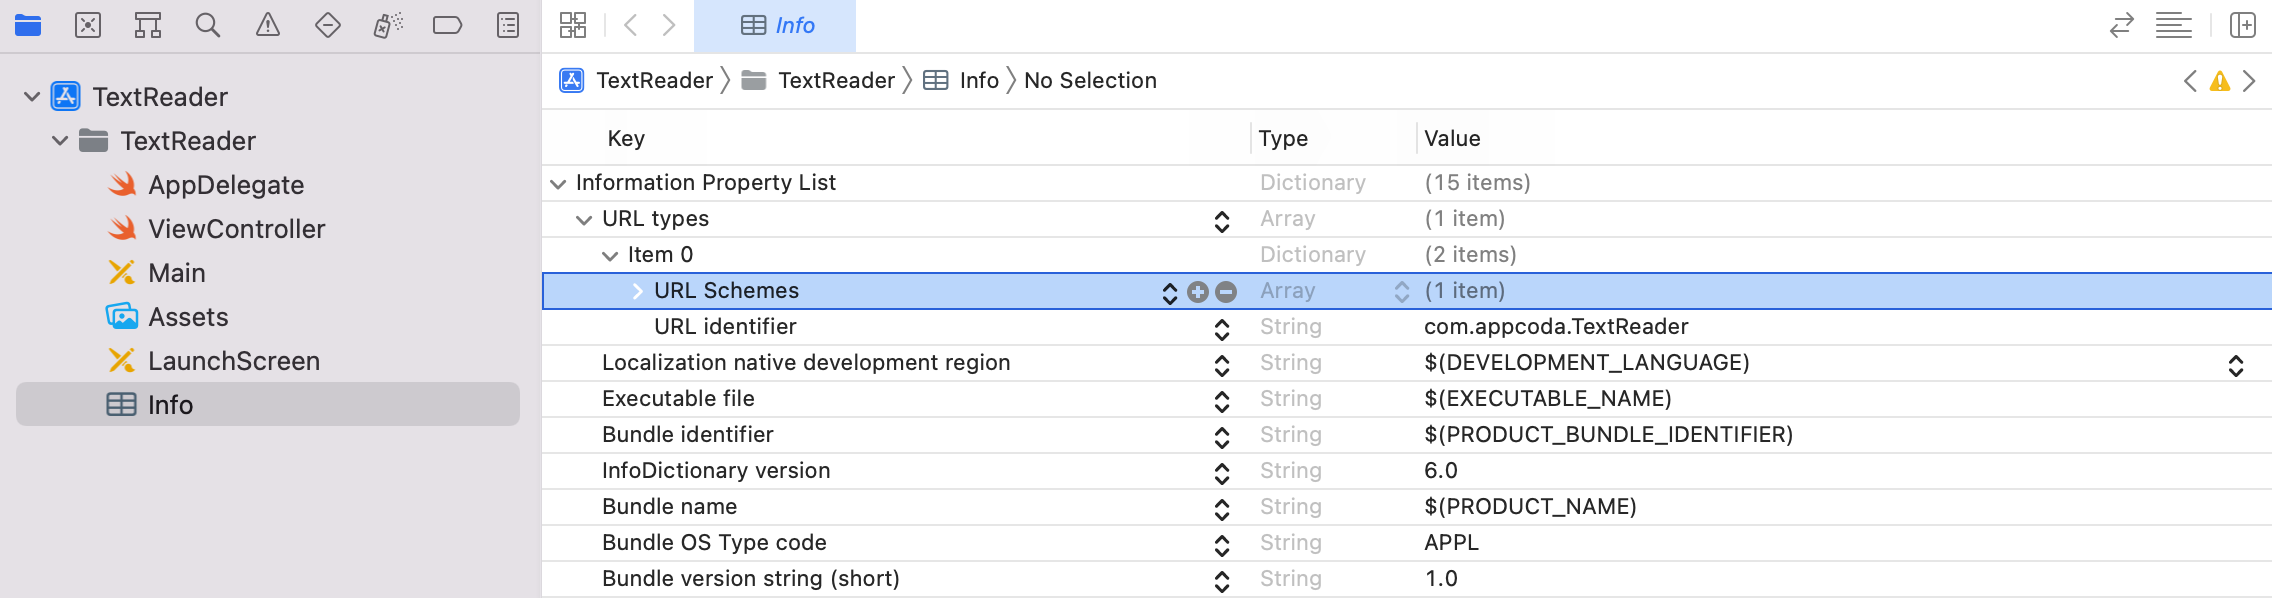Select the Info editor tab
The width and height of the screenshot is (2272, 598).
776,25
